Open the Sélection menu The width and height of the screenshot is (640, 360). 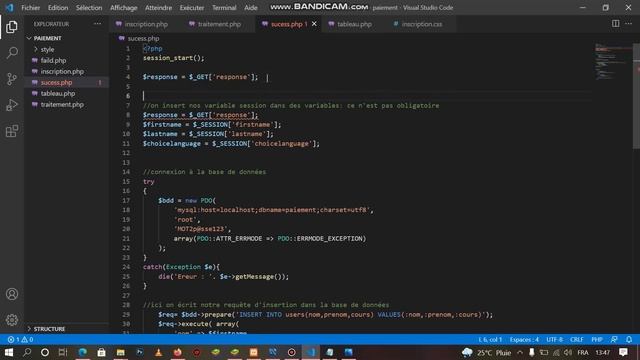click(x=89, y=8)
